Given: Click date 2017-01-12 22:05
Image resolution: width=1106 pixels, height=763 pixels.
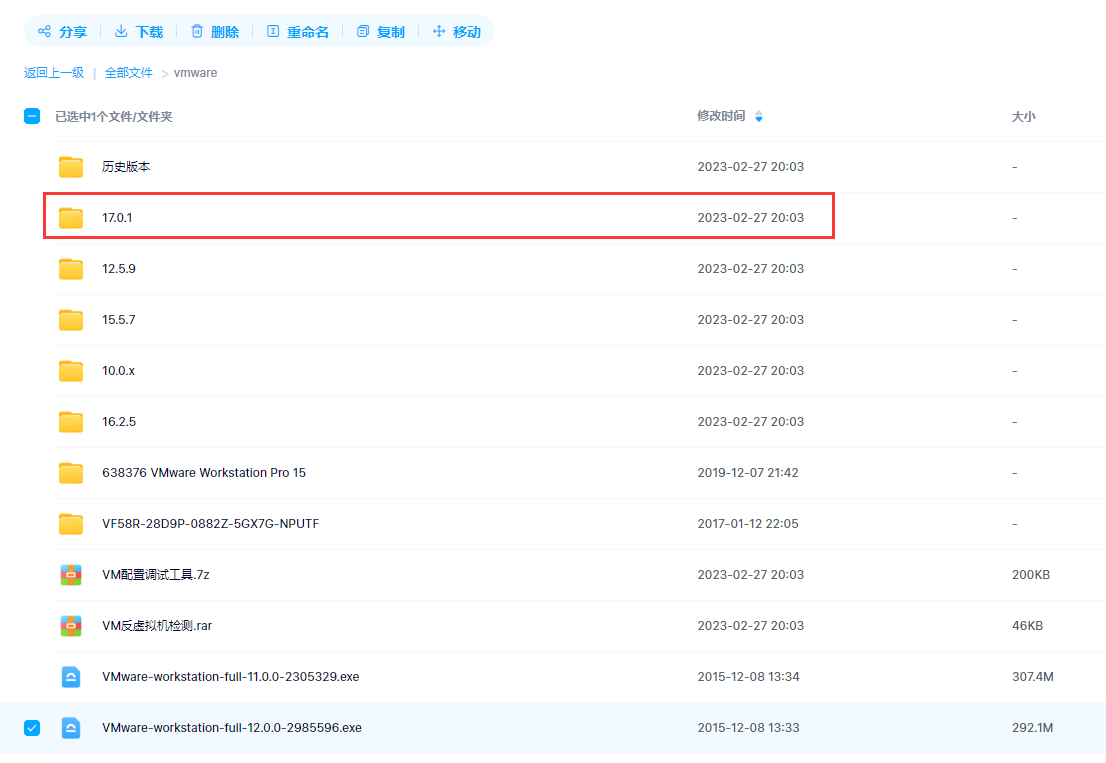Looking at the screenshot, I should [x=748, y=523].
